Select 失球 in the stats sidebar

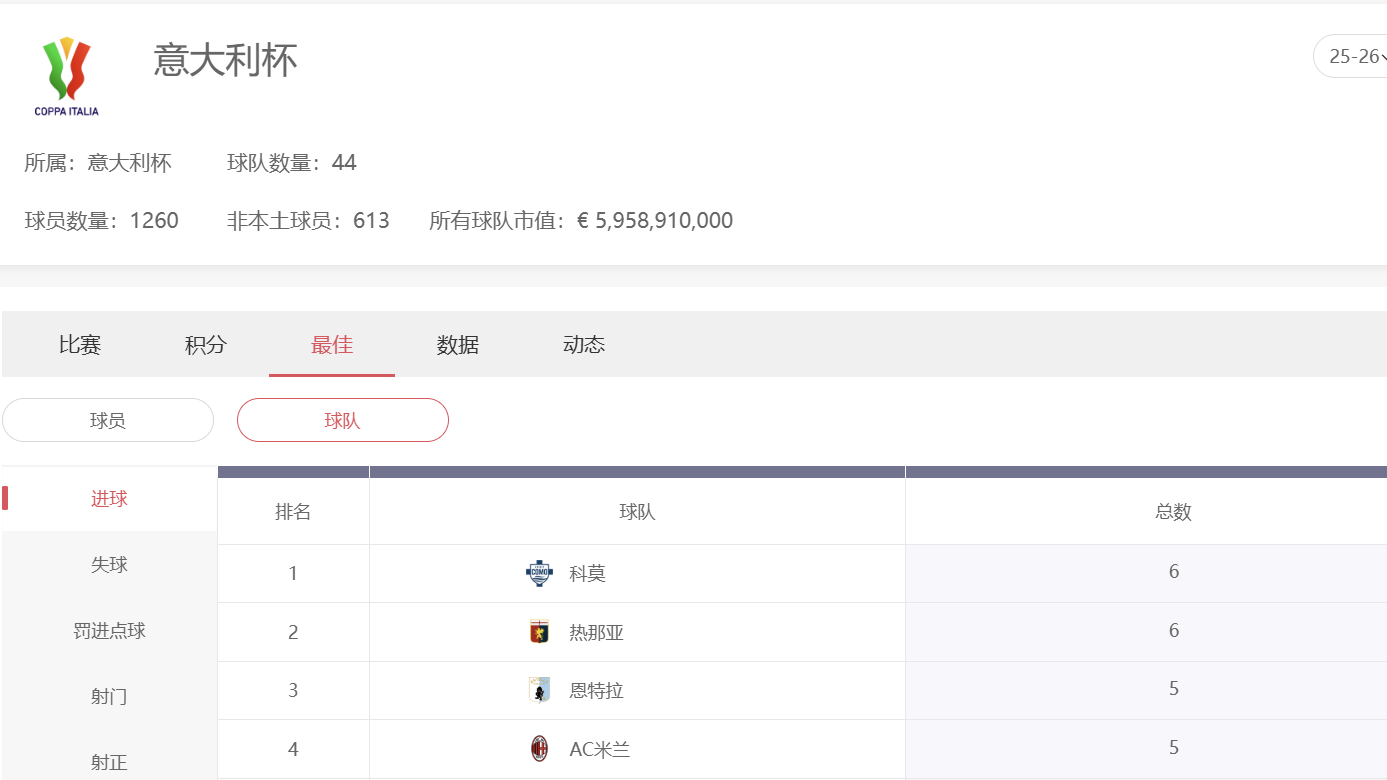tap(109, 565)
